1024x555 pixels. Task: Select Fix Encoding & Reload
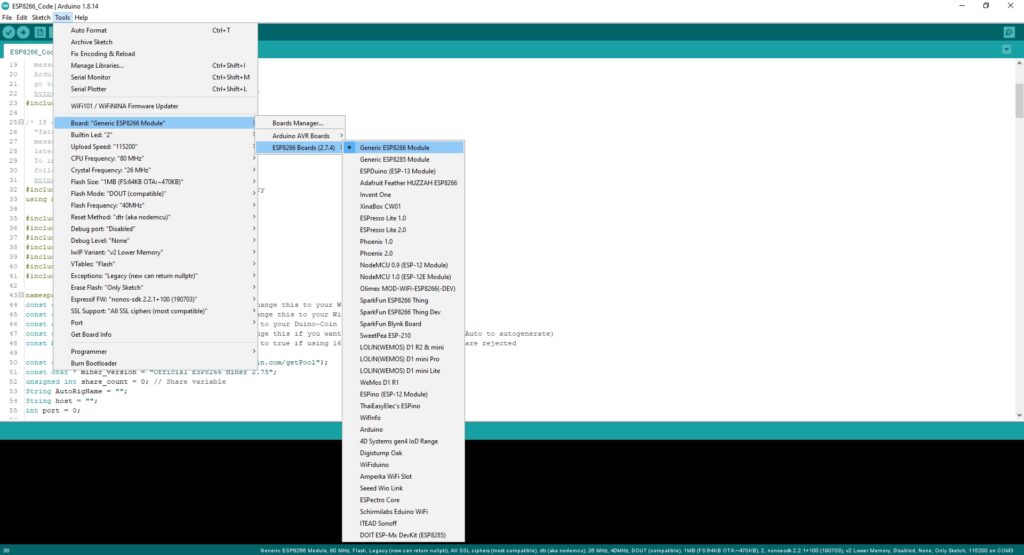tap(155, 54)
